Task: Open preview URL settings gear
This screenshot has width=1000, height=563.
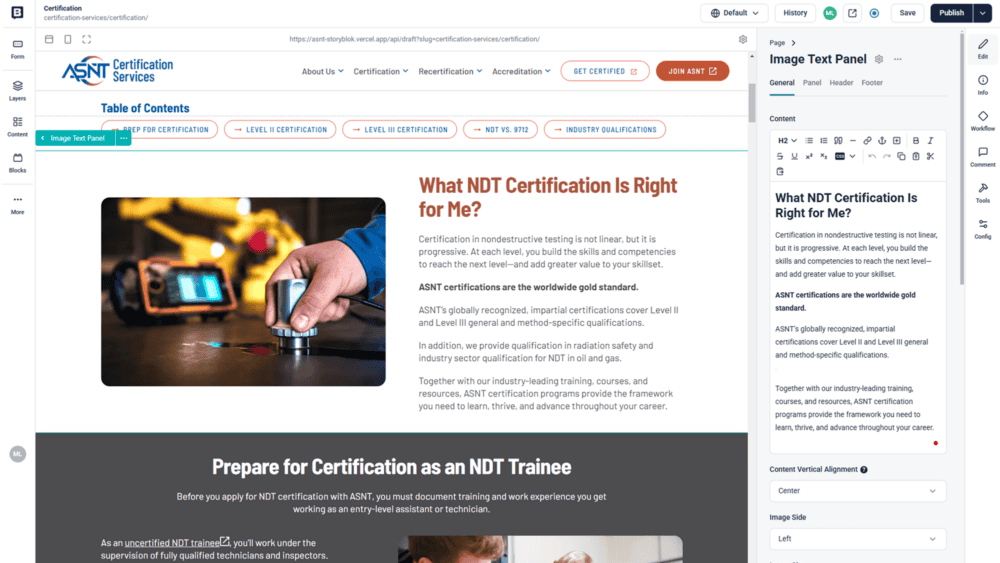Action: [743, 40]
